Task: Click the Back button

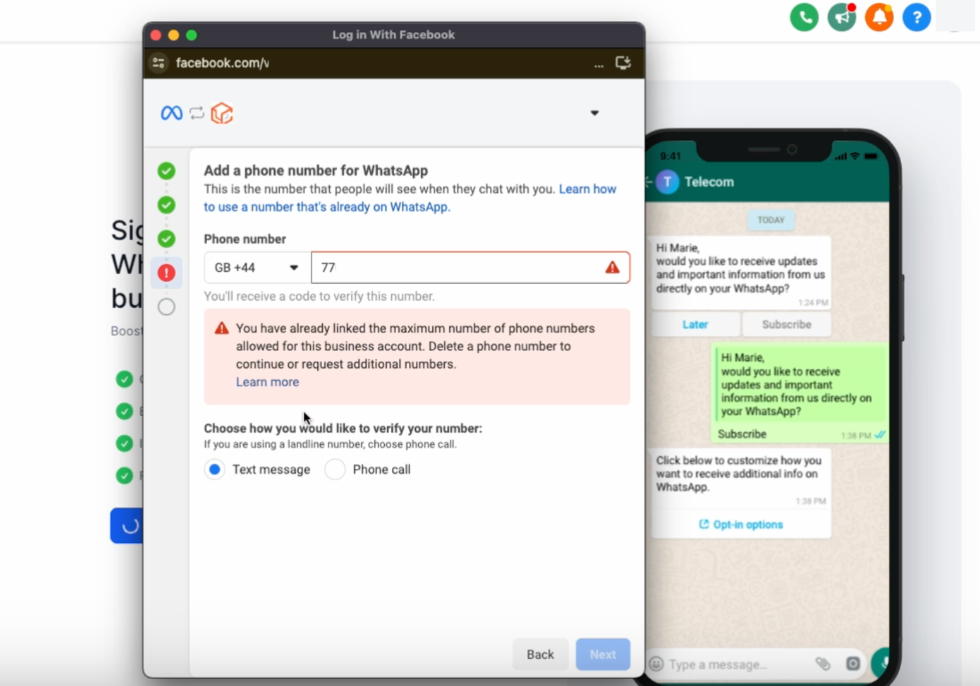Action: pyautogui.click(x=541, y=654)
